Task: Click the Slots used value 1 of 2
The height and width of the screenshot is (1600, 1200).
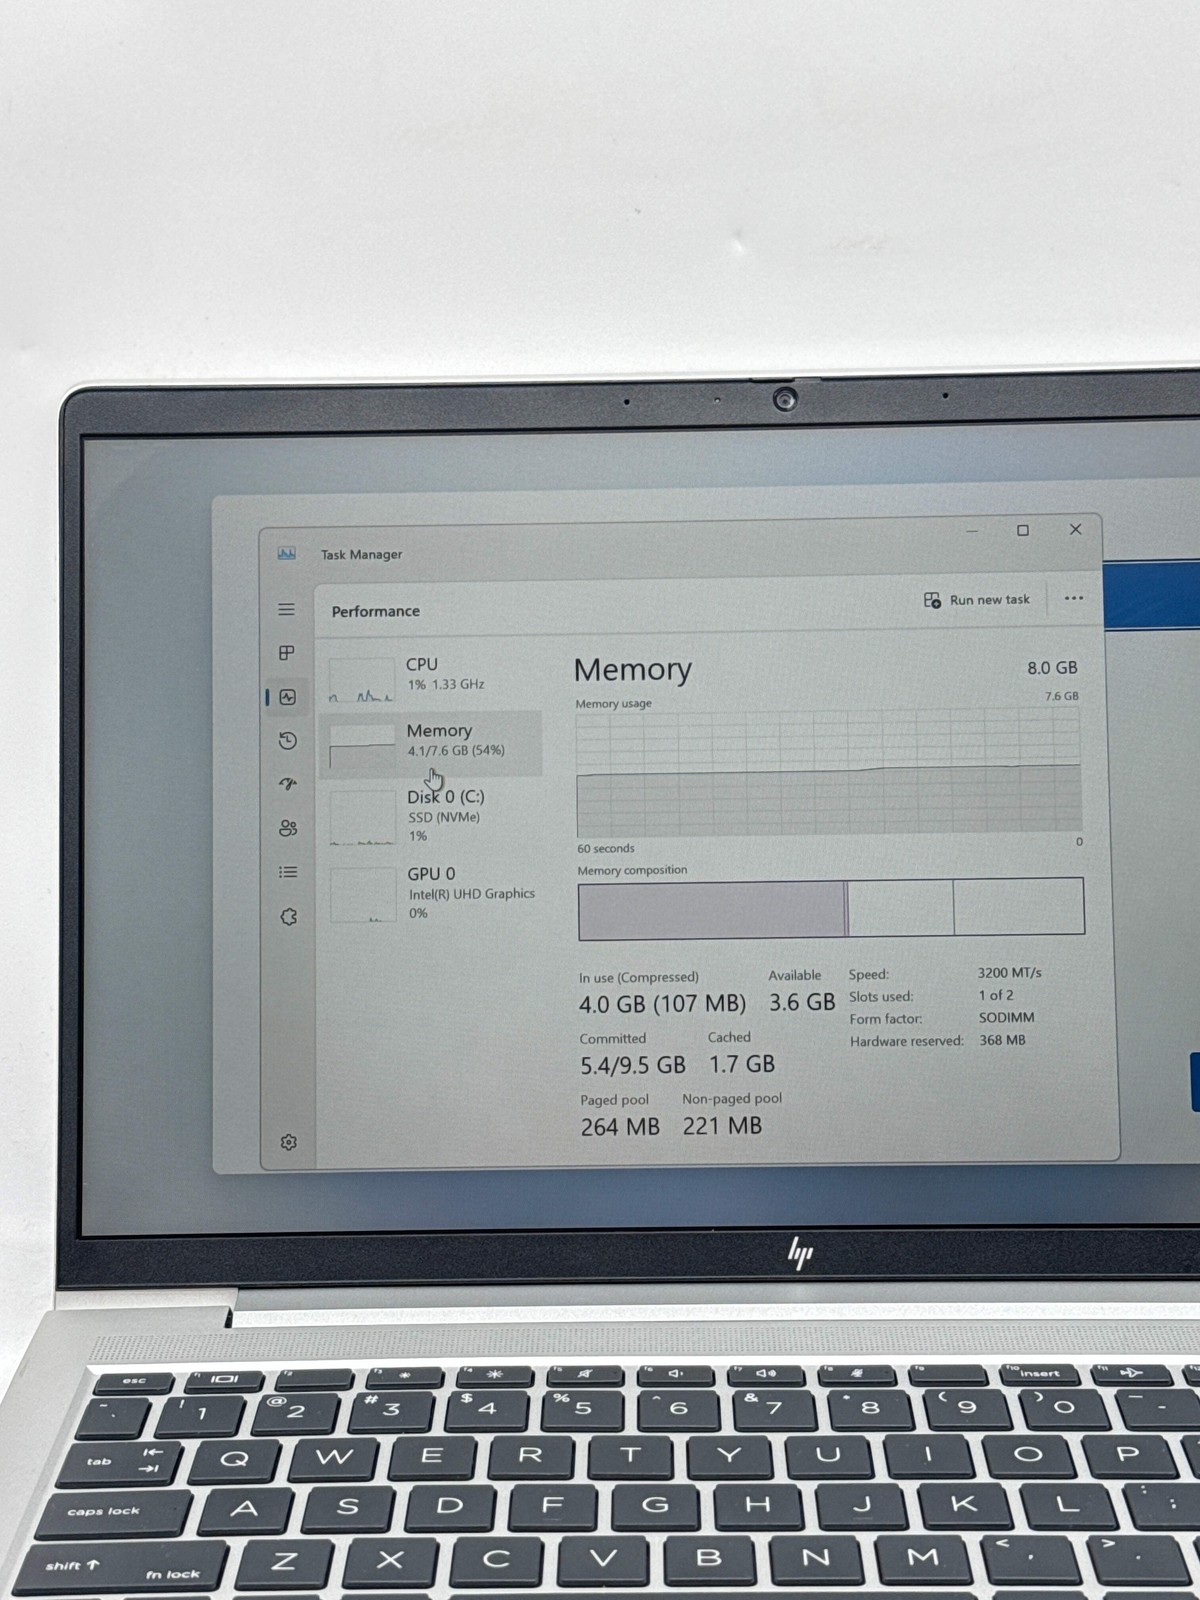Action: (x=996, y=995)
